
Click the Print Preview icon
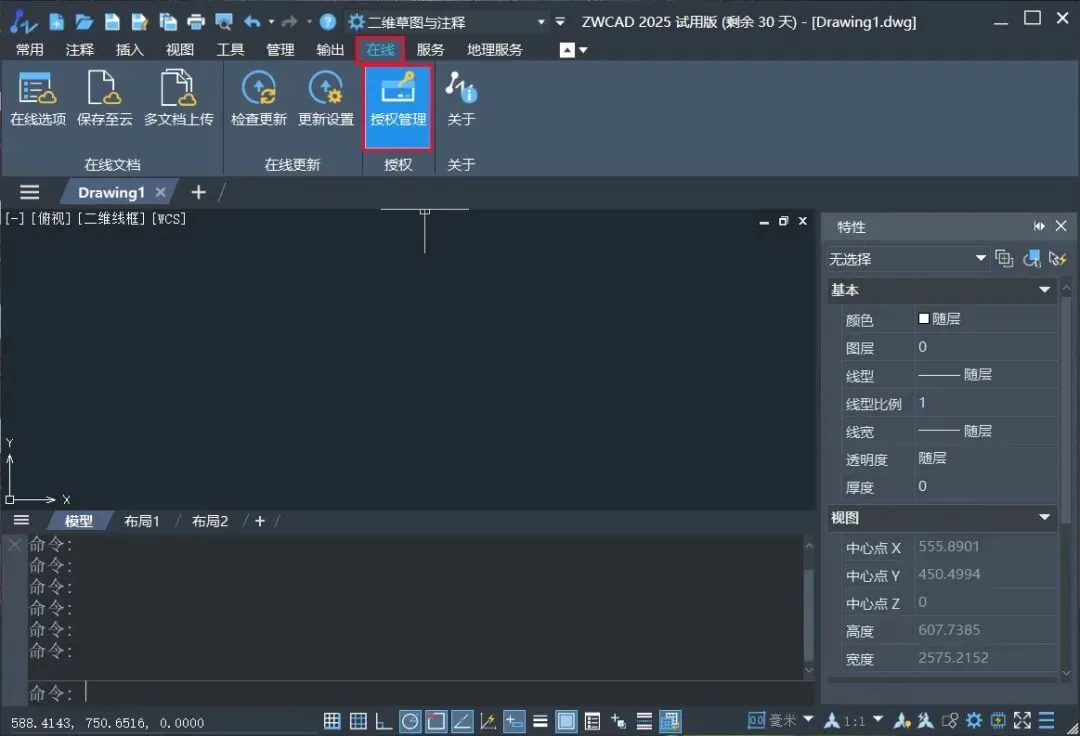[224, 22]
